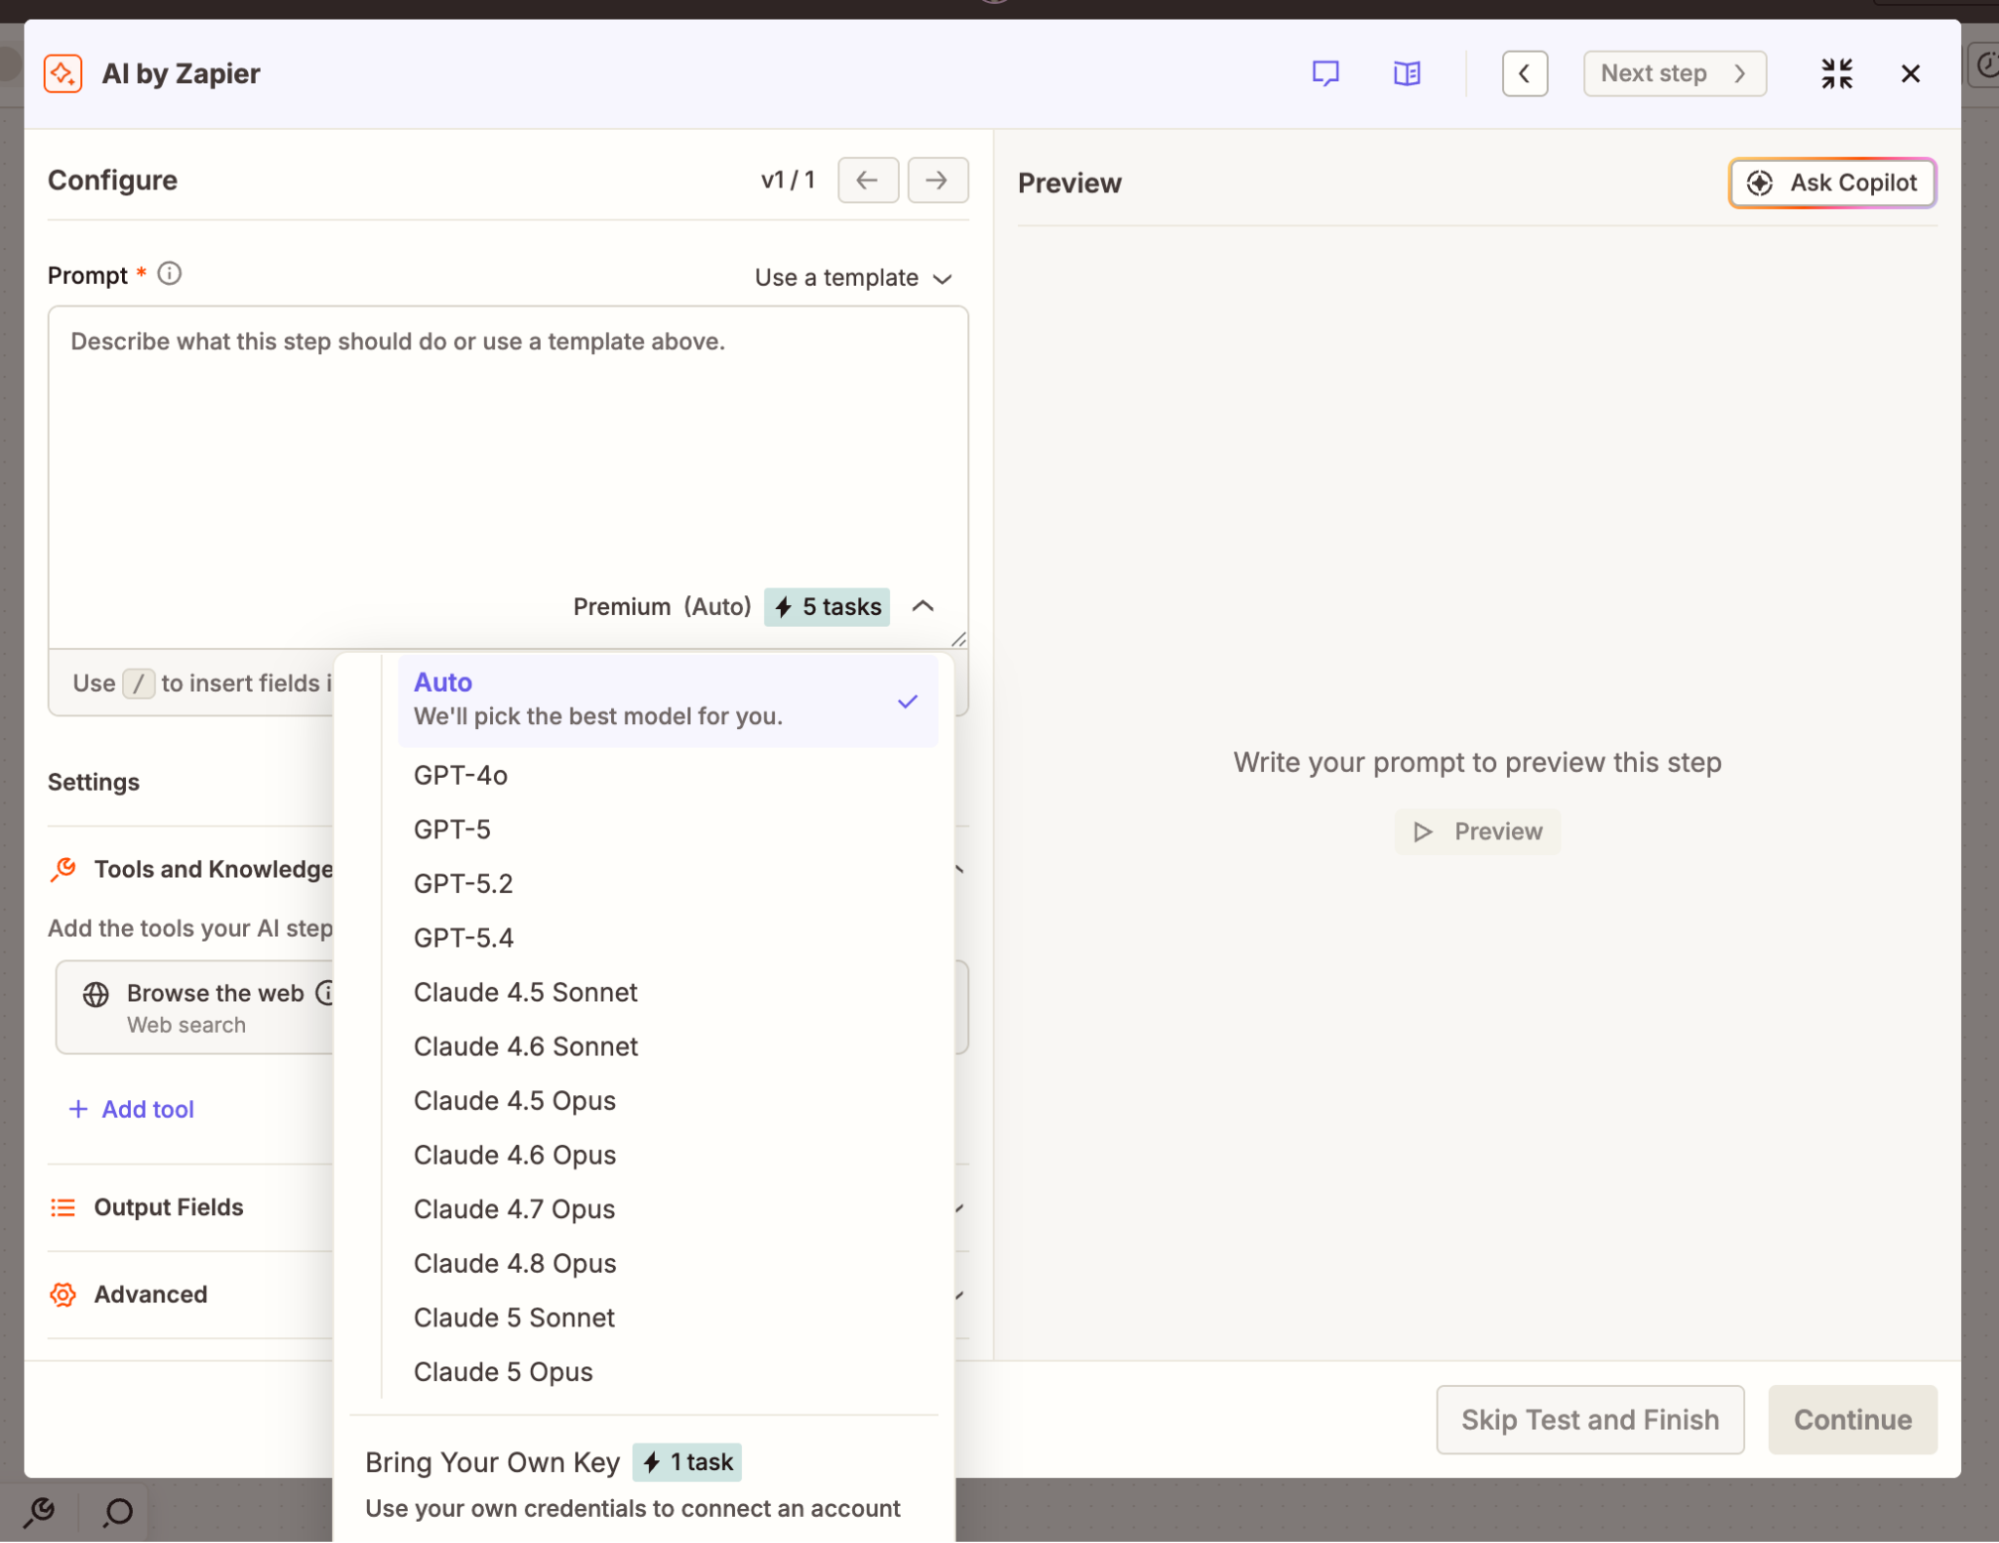
Task: Pick Claude 4.6 Sonnet model
Action: point(667,1047)
